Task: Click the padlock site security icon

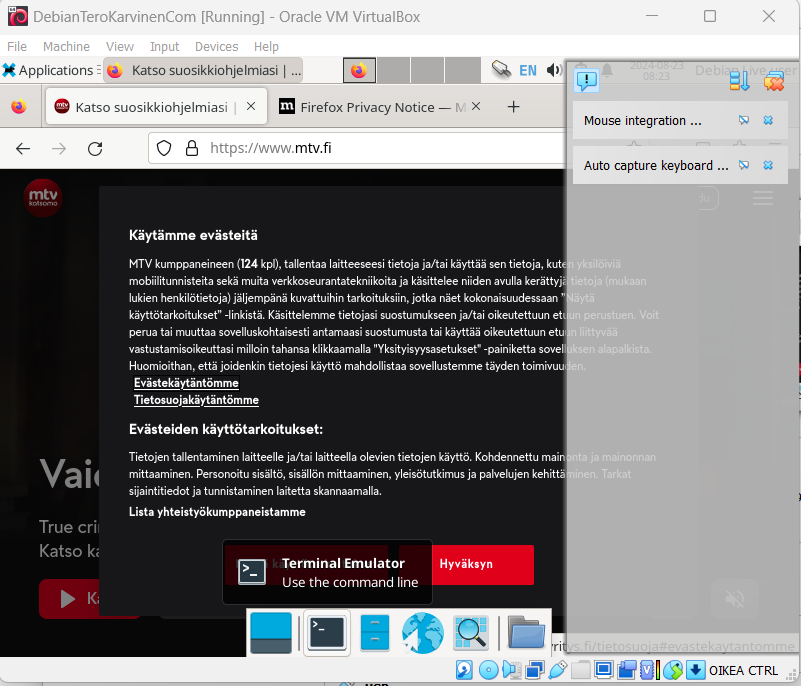Action: tap(191, 148)
